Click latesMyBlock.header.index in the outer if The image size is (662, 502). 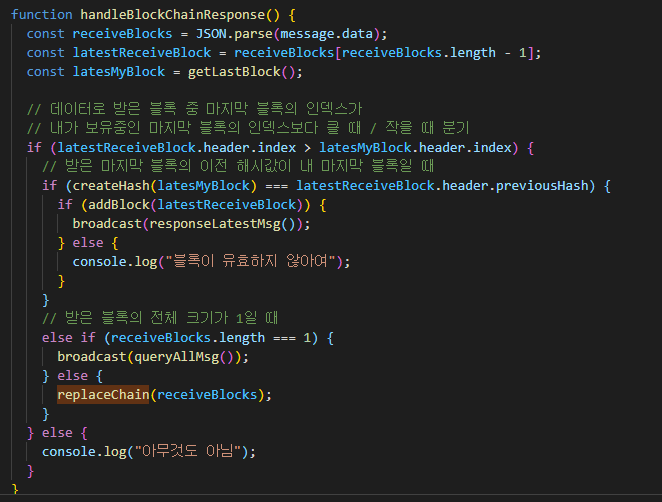coord(415,148)
